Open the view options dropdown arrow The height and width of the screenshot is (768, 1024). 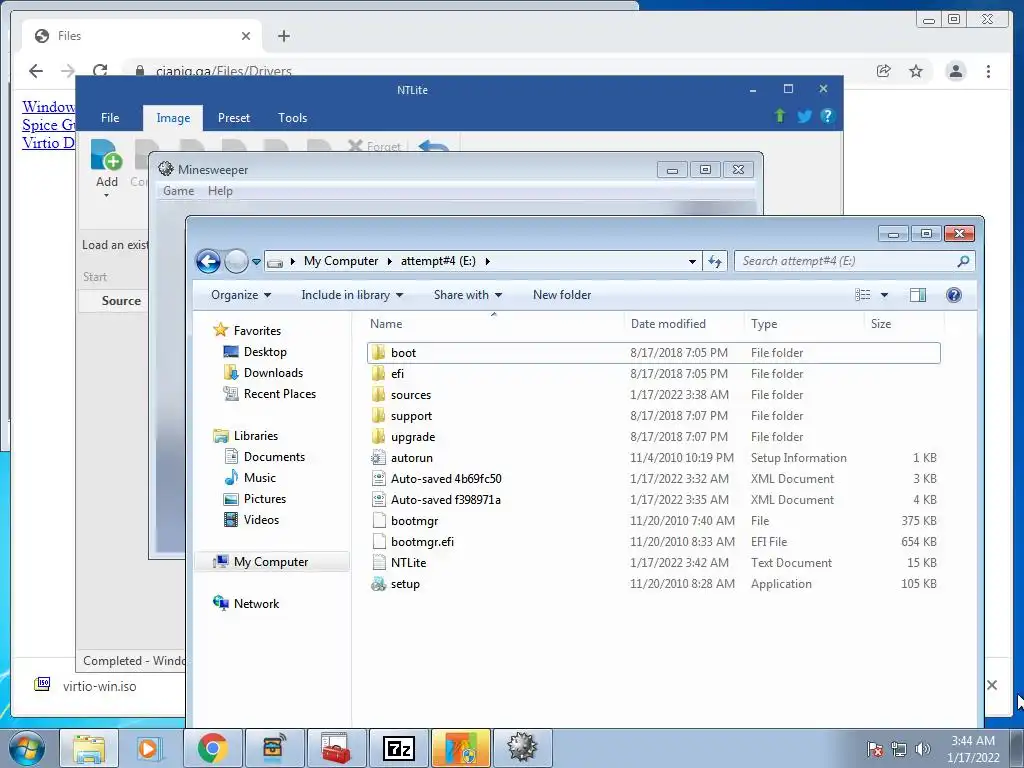[884, 295]
